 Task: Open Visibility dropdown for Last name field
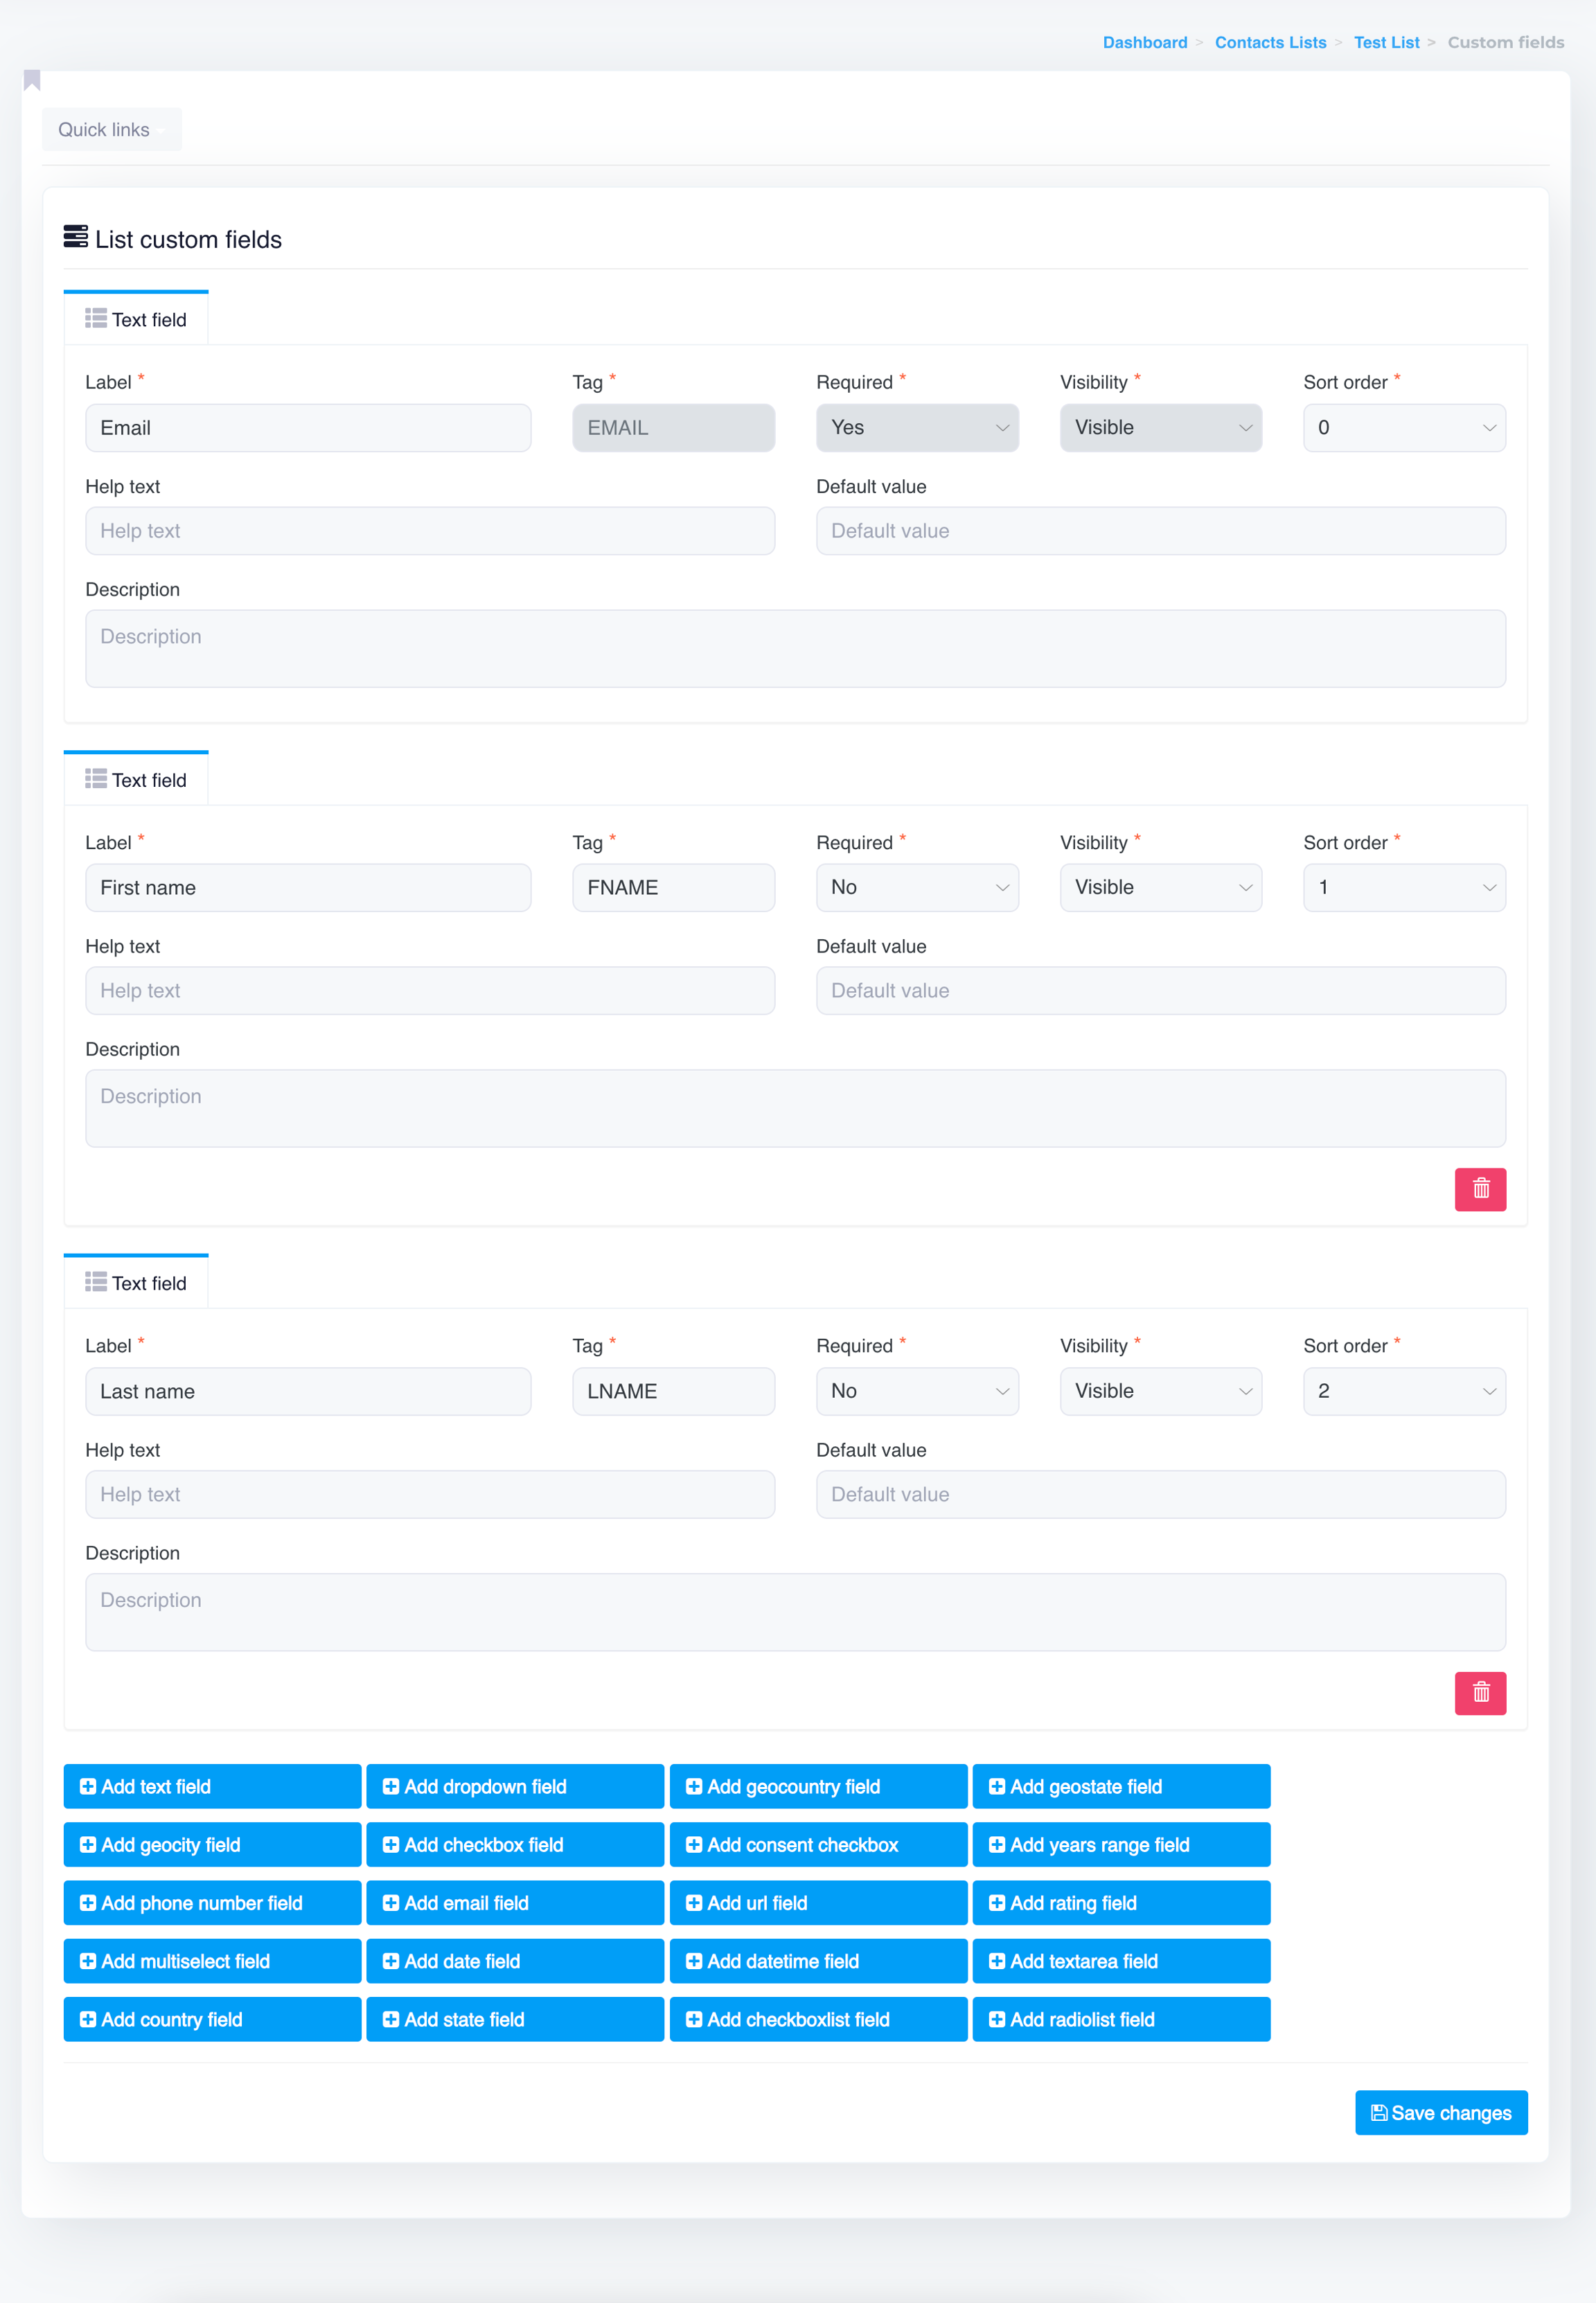coord(1160,1391)
